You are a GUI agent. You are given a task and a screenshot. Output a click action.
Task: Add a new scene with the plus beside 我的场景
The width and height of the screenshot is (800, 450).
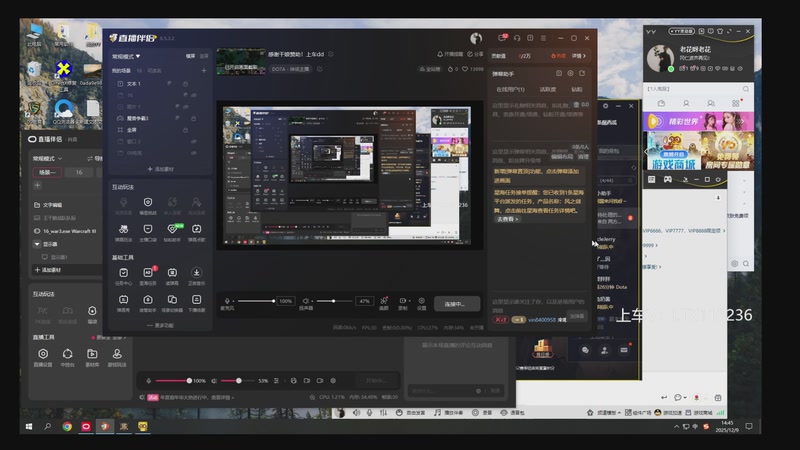pyautogui.click(x=204, y=70)
